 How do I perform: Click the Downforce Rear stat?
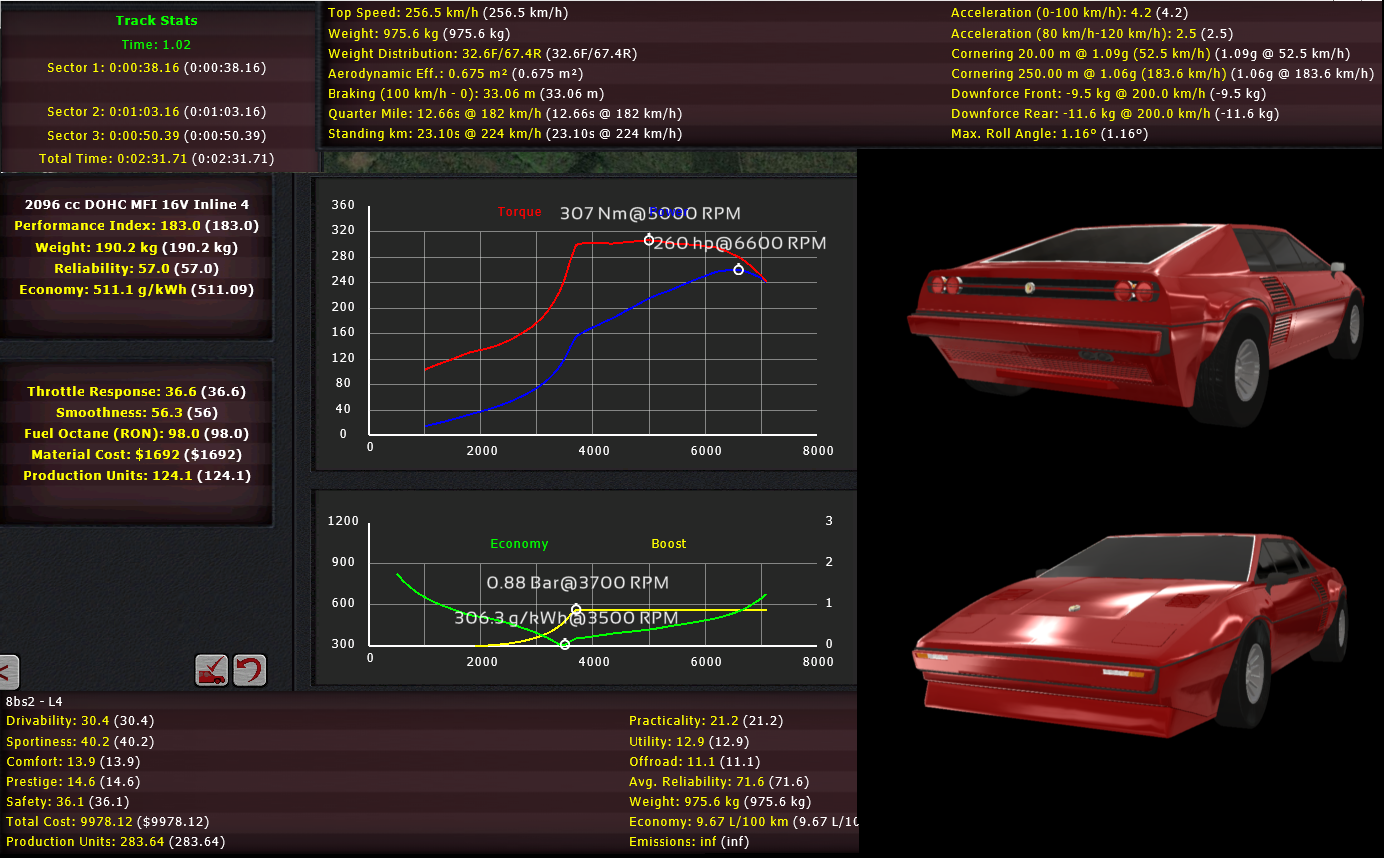(1115, 113)
